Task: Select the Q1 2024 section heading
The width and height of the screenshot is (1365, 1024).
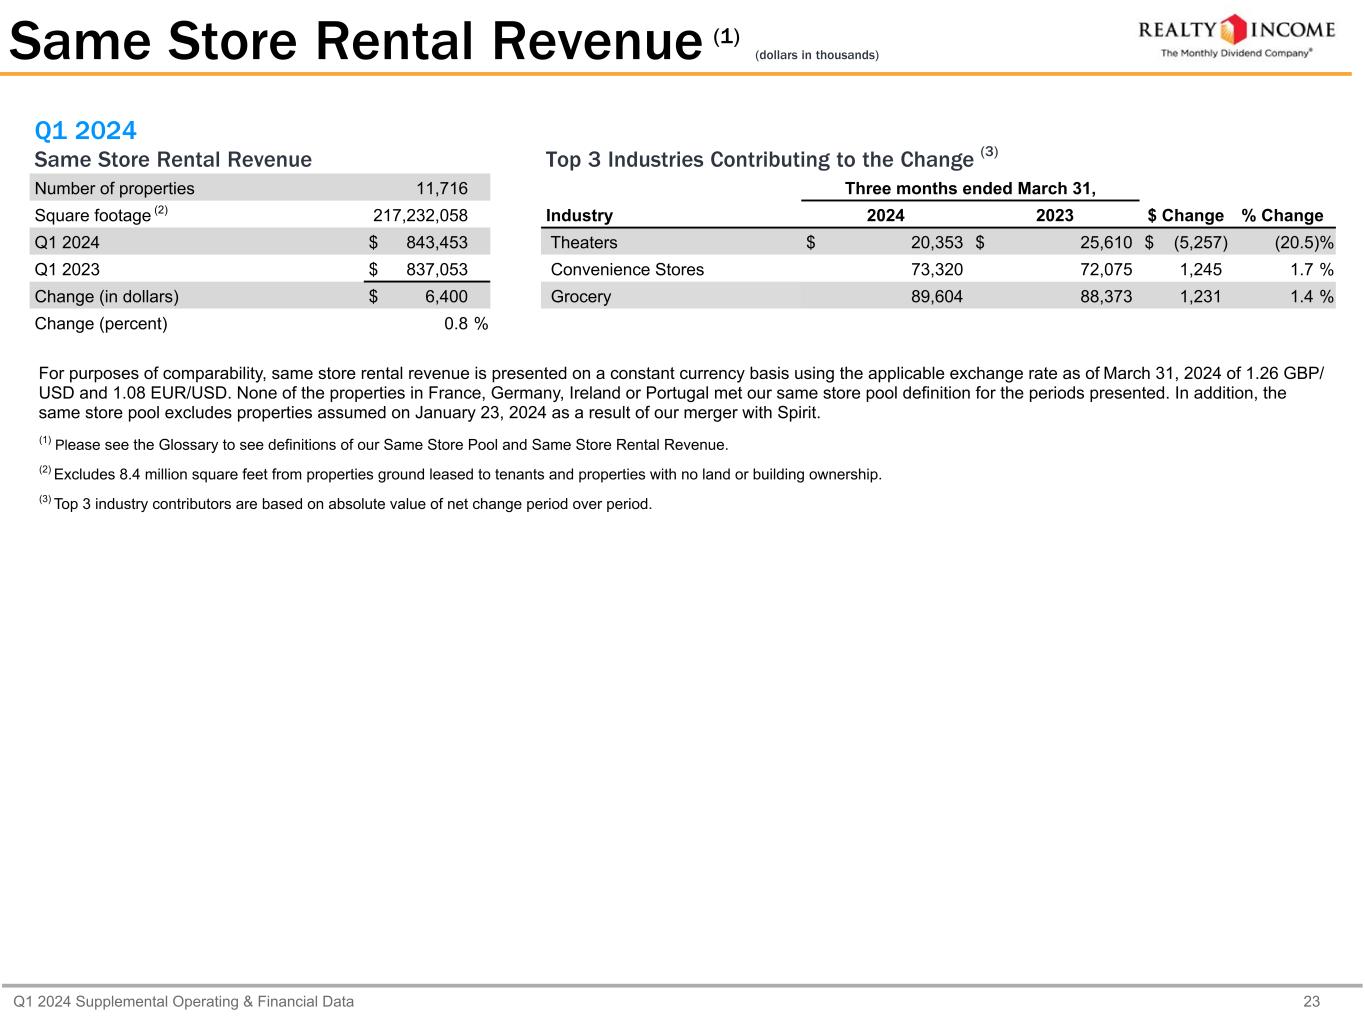Action: point(85,131)
